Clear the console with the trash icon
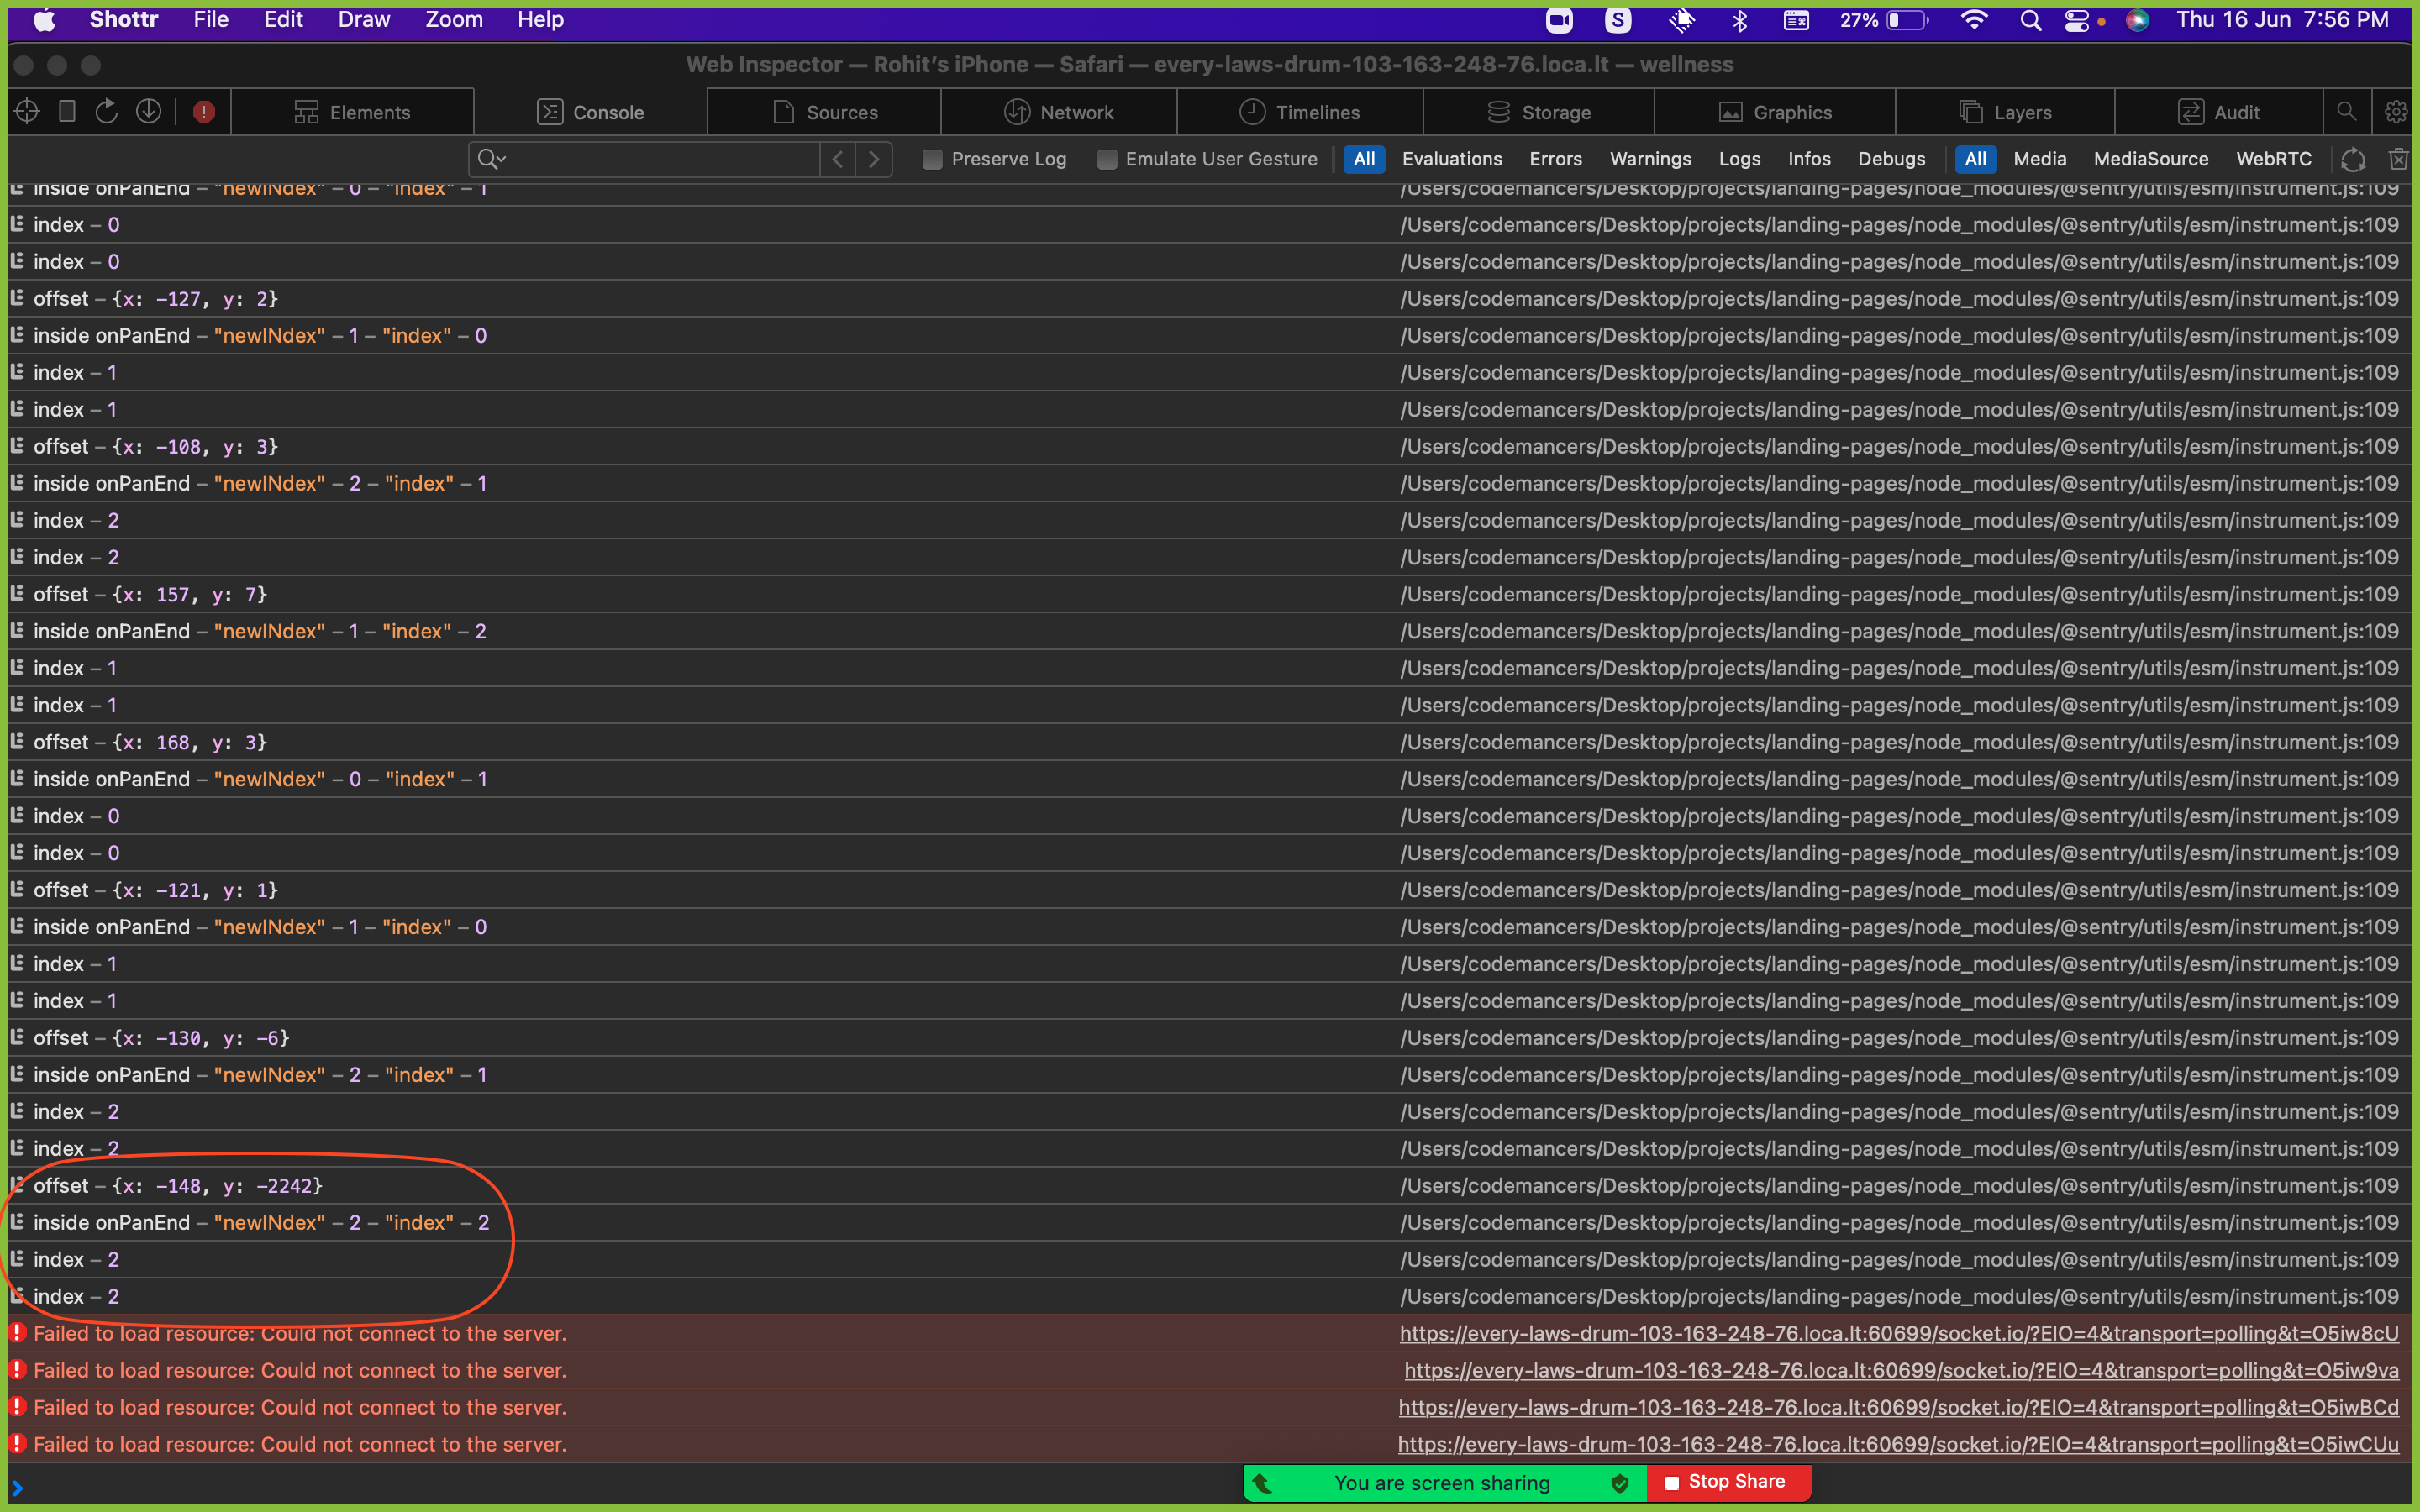This screenshot has height=1512, width=2420. coord(2398,159)
